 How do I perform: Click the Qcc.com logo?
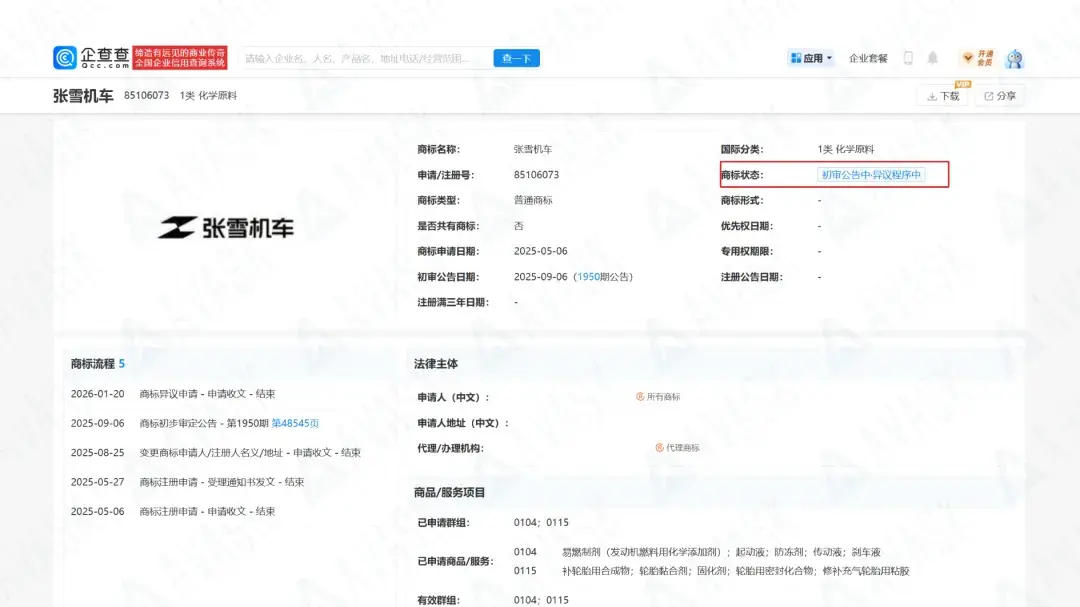point(91,58)
